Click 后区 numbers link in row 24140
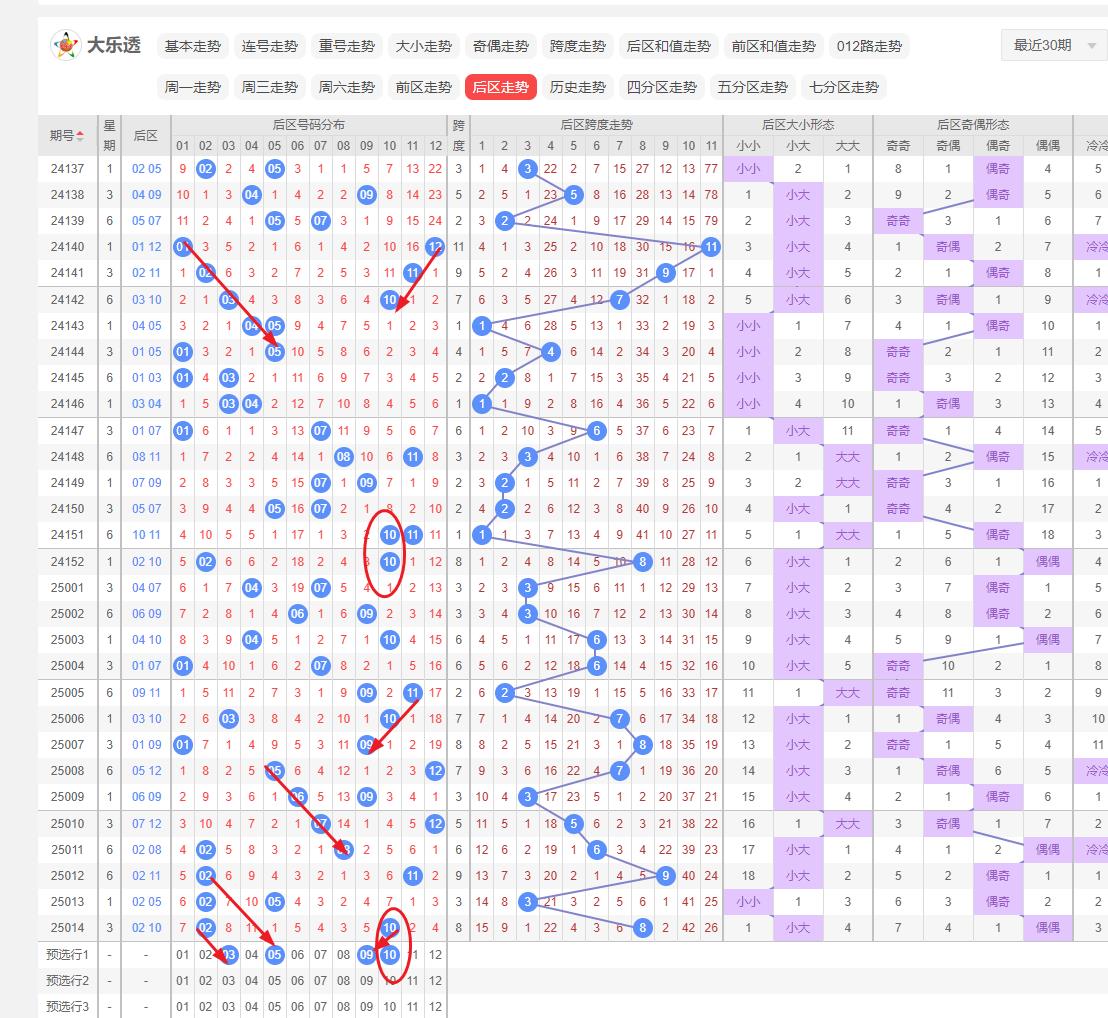 (x=146, y=247)
